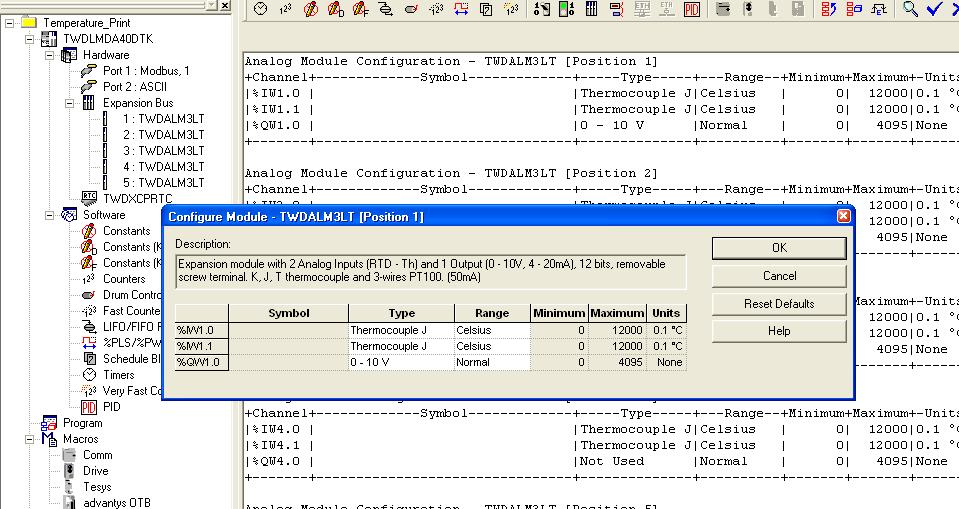
Task: Collapse the Expansion Bus node
Action: [69, 103]
